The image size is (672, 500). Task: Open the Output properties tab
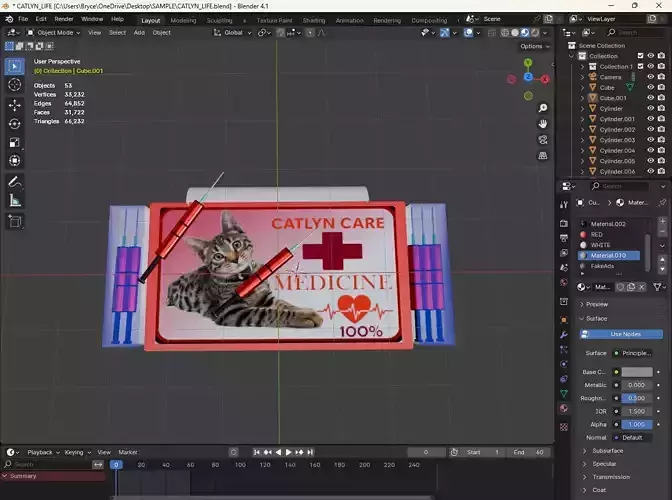564,238
